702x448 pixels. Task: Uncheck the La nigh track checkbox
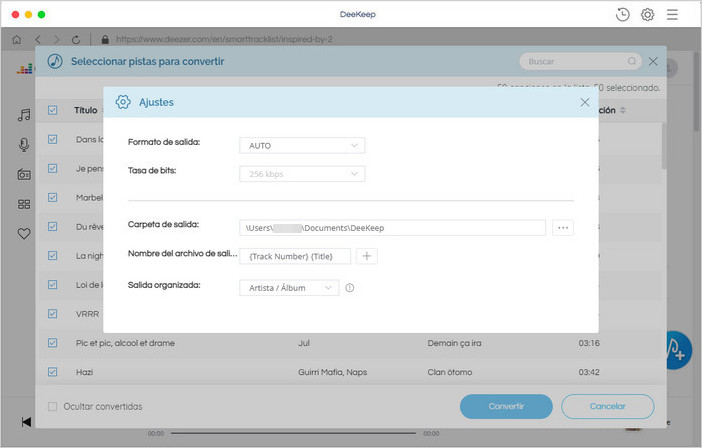[52, 256]
